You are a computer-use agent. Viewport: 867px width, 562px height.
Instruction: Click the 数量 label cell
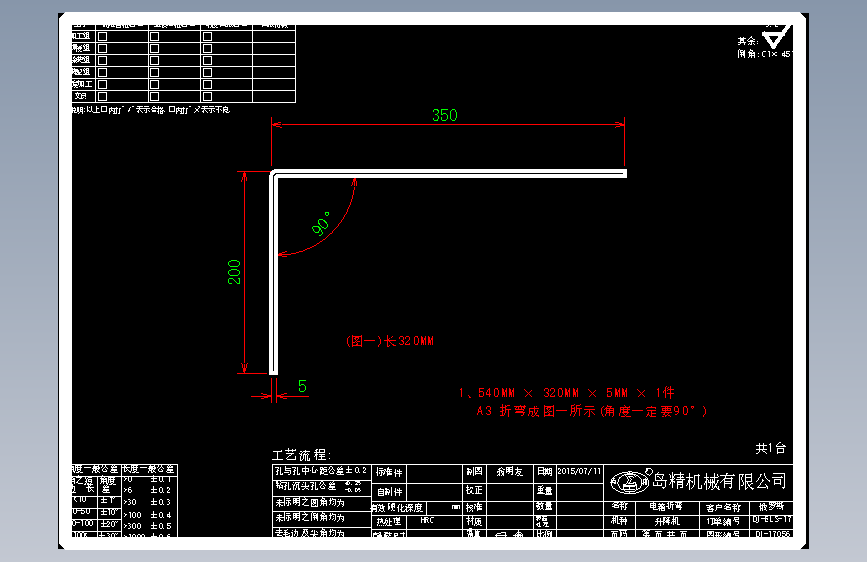[545, 506]
